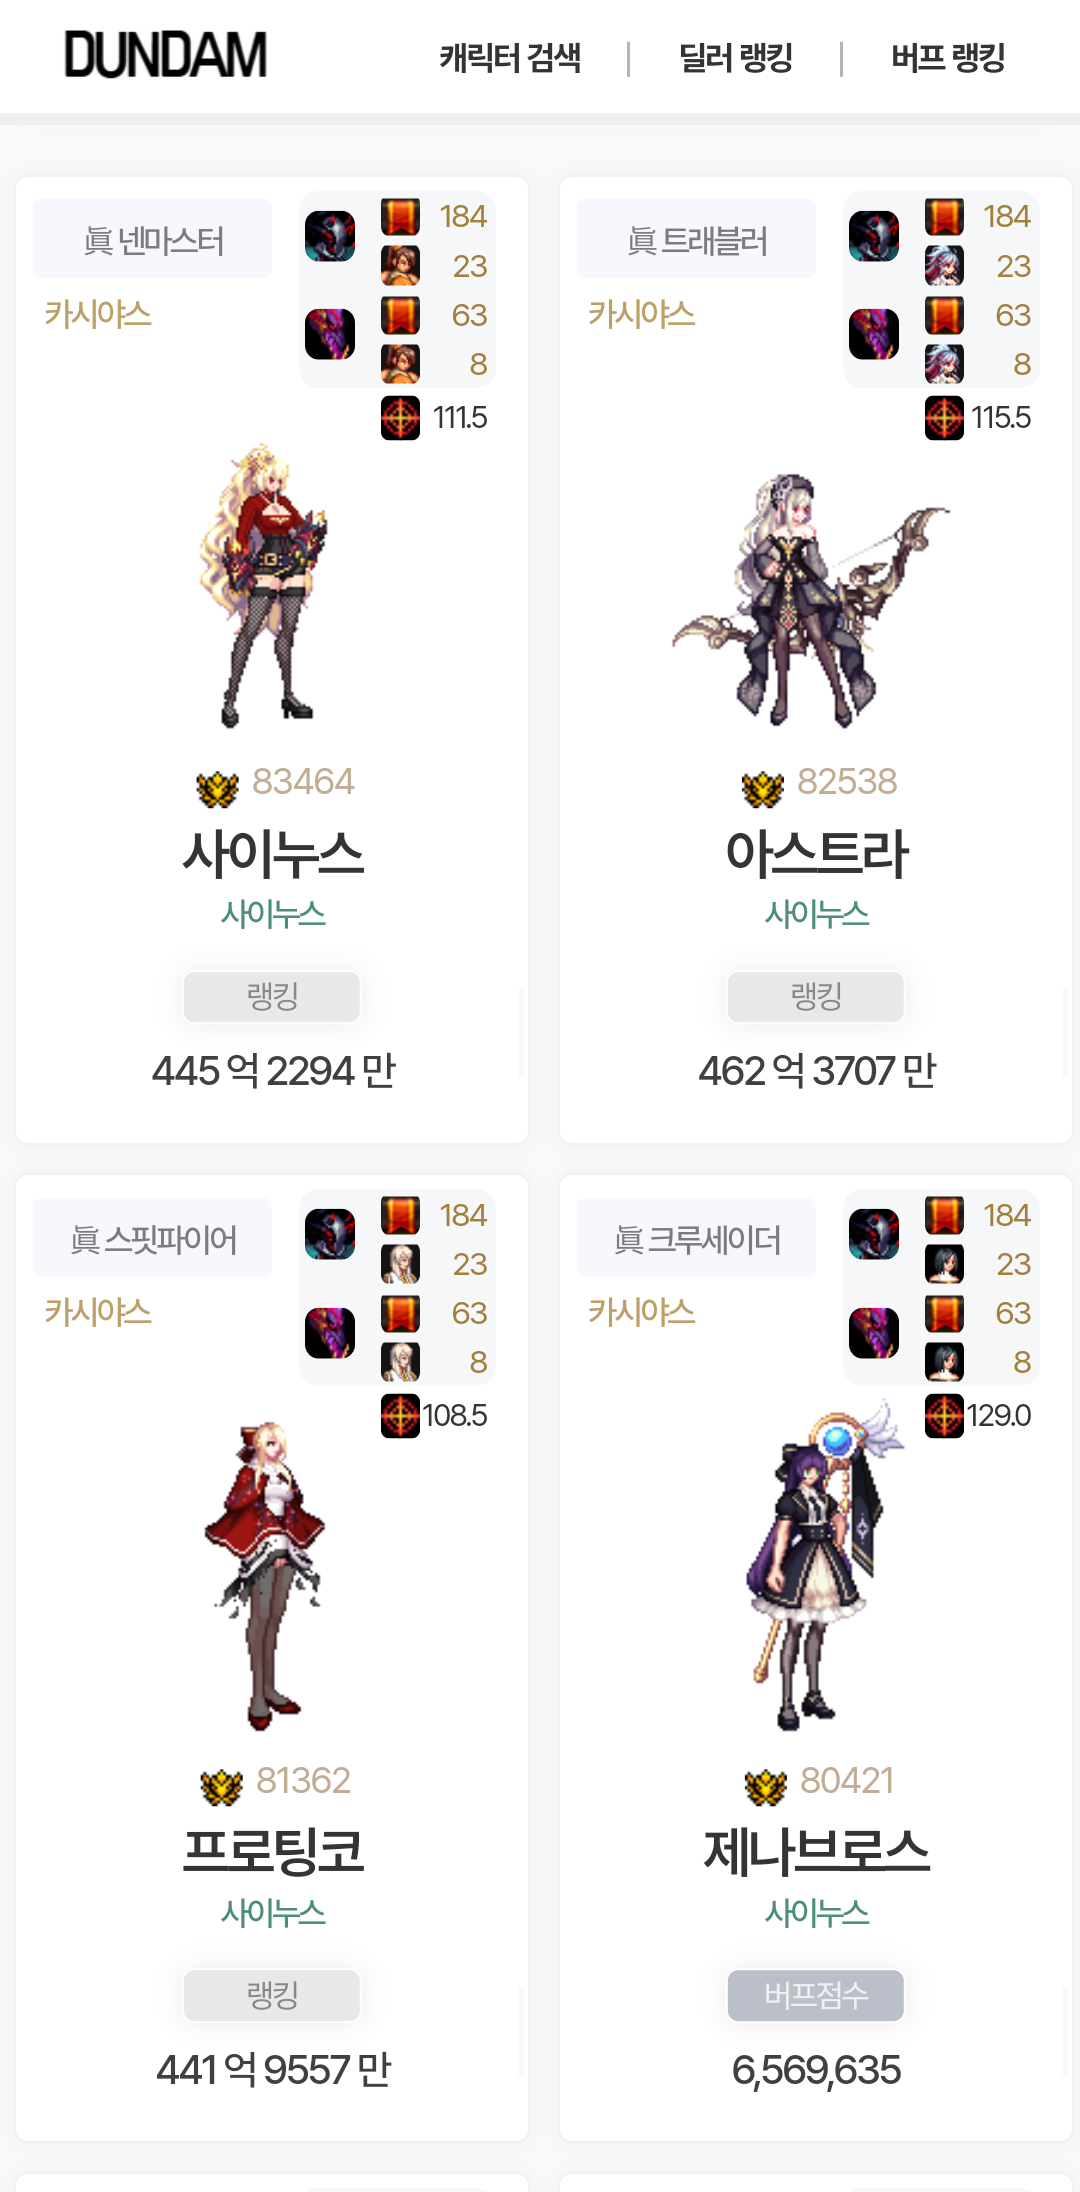
Task: Click the 랭킹 button on 사이누스 card
Action: (x=272, y=997)
